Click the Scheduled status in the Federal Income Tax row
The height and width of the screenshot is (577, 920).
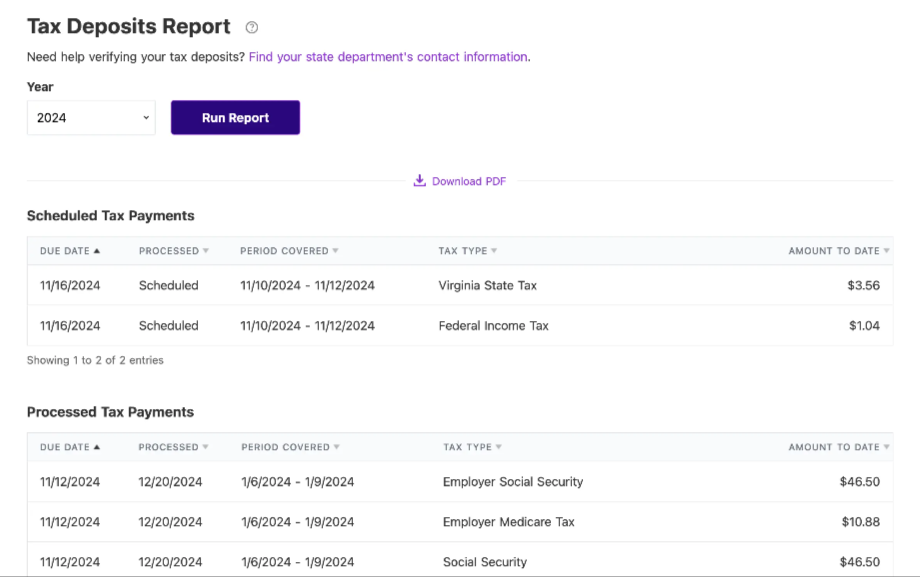pos(168,326)
